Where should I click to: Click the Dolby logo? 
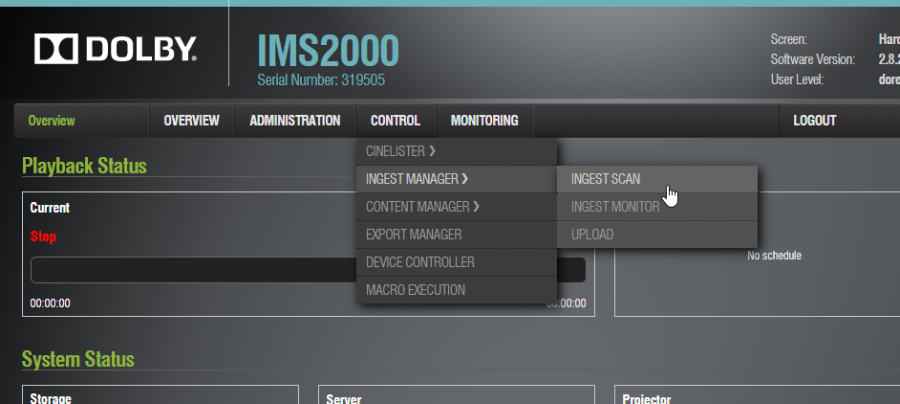click(x=115, y=50)
